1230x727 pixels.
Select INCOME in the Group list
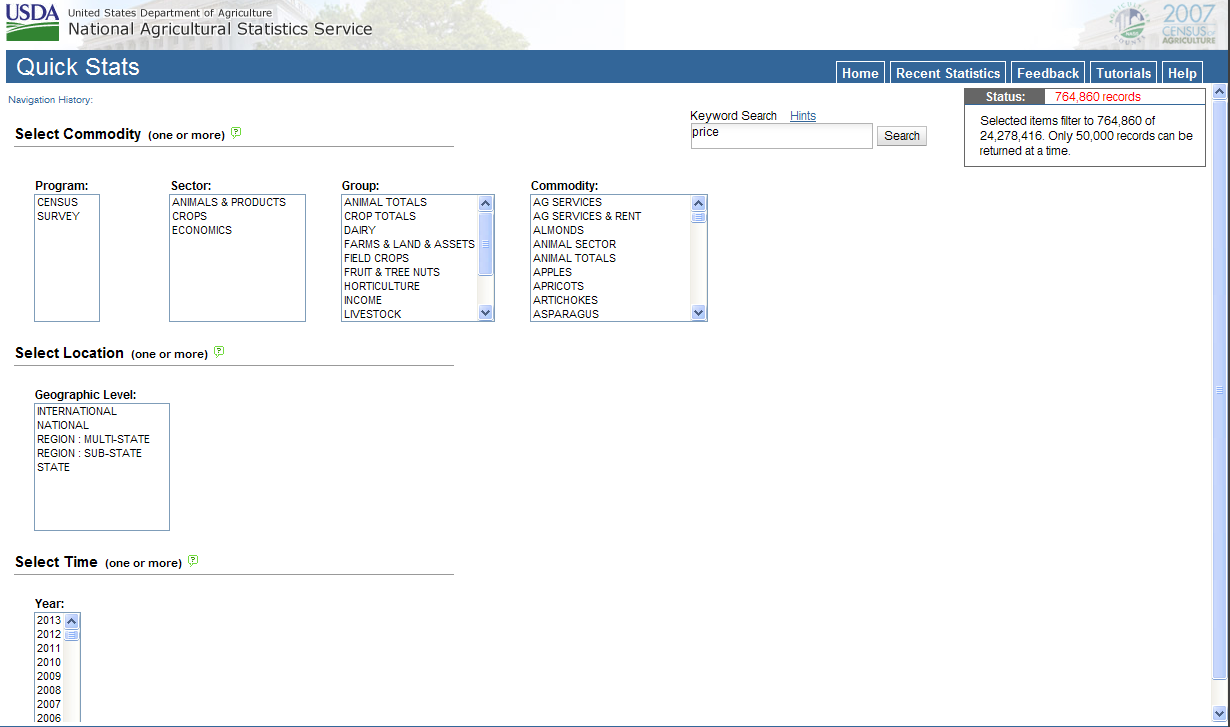coord(410,300)
